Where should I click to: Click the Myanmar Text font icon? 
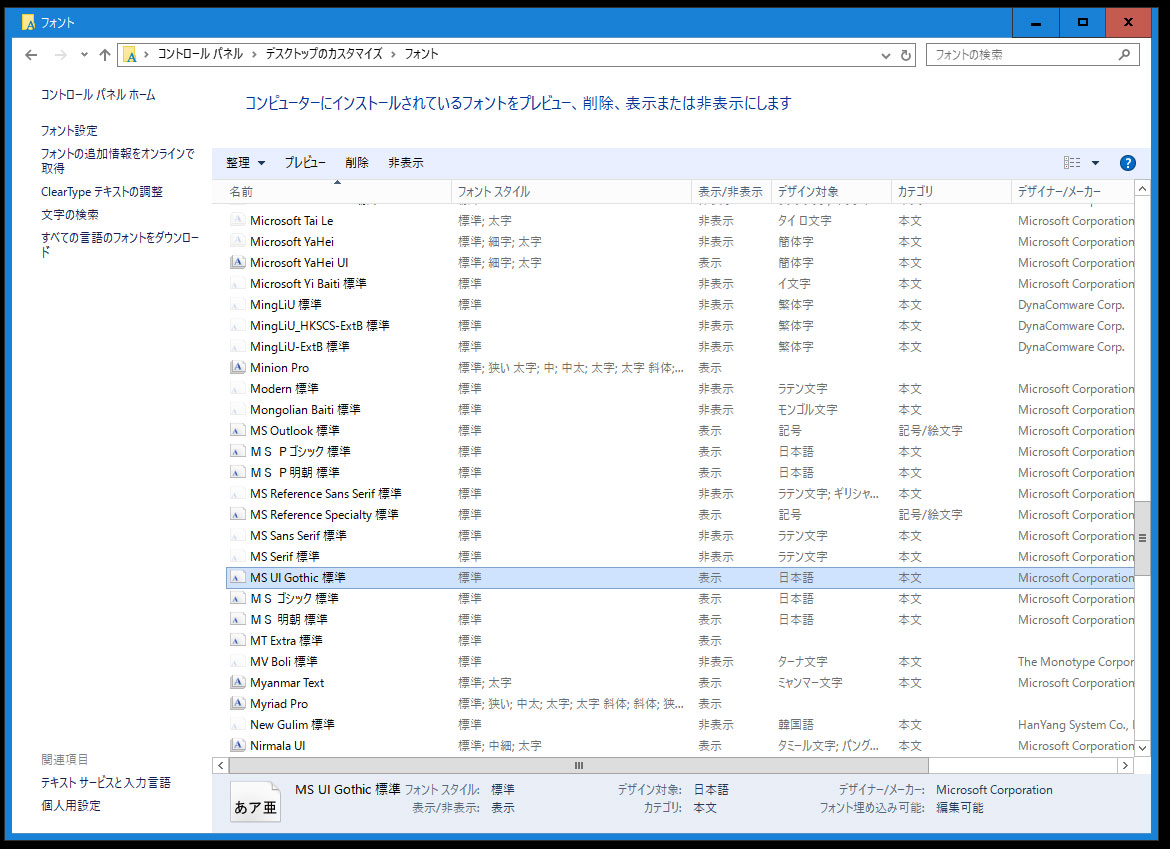[x=237, y=683]
